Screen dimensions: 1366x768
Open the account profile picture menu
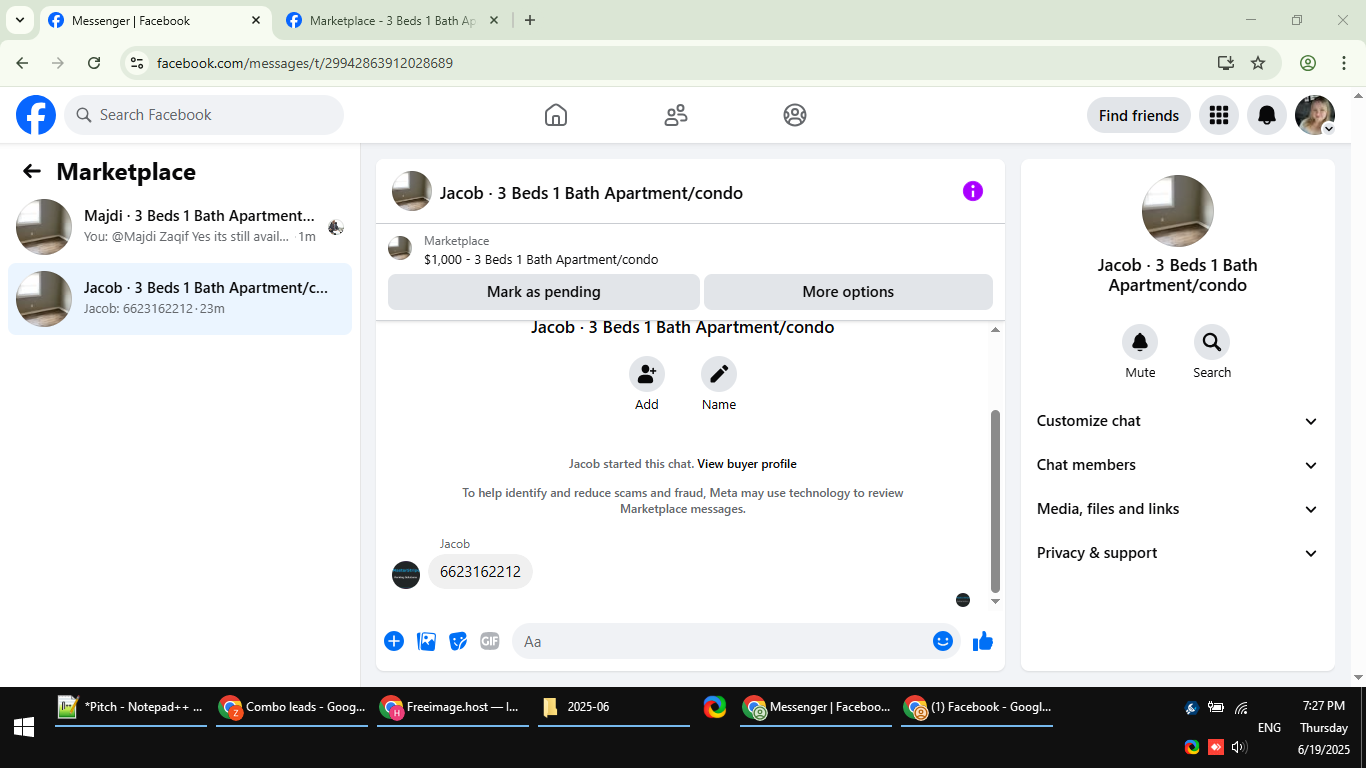click(1315, 115)
